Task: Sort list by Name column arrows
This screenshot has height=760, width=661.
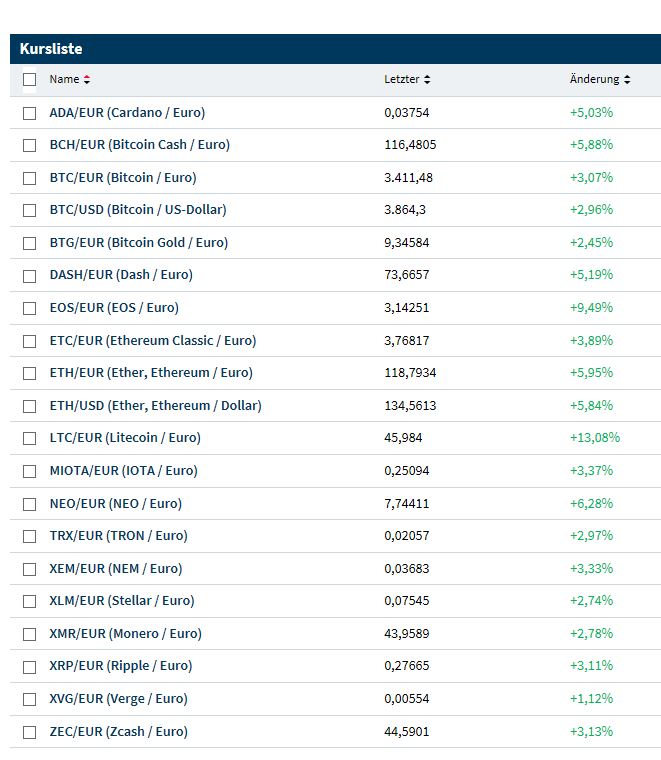Action: (87, 79)
